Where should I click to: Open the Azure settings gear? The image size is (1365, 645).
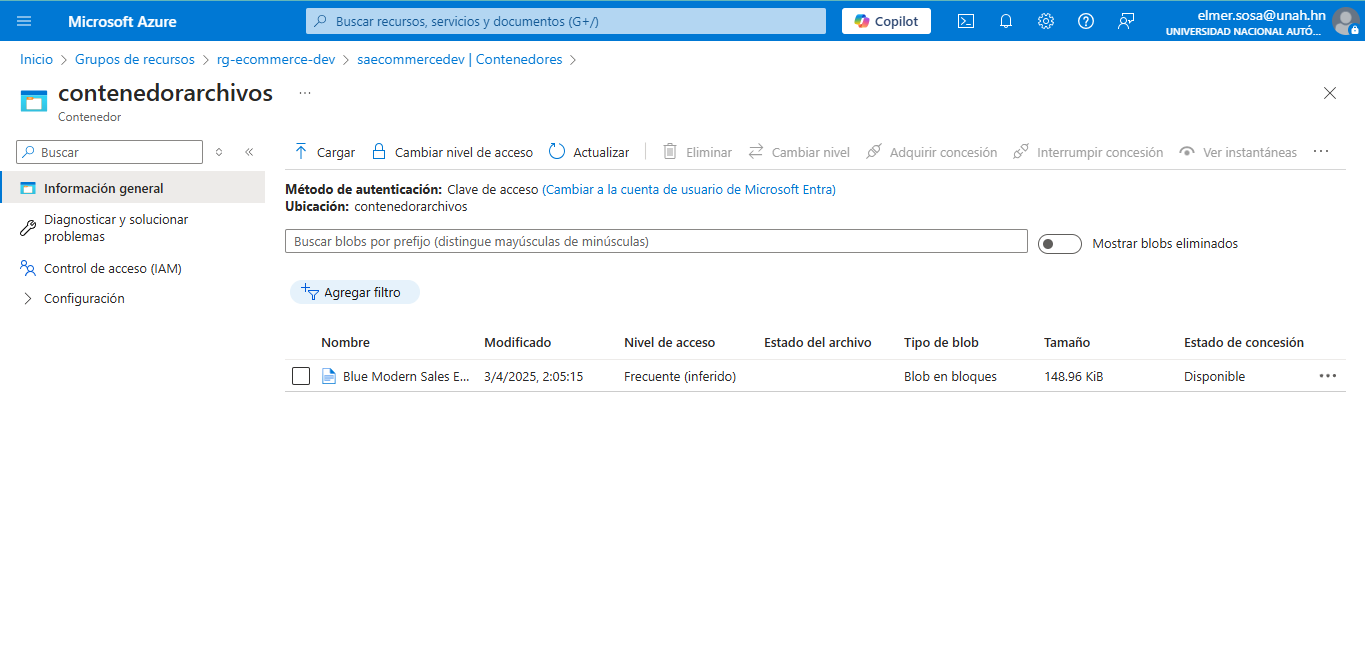(x=1046, y=20)
